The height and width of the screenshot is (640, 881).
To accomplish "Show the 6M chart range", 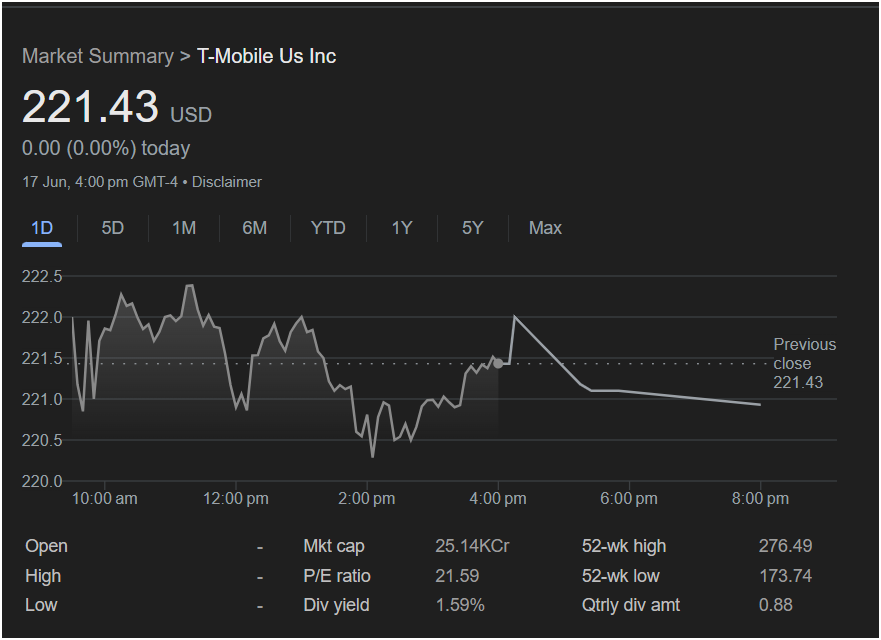I will [x=255, y=228].
